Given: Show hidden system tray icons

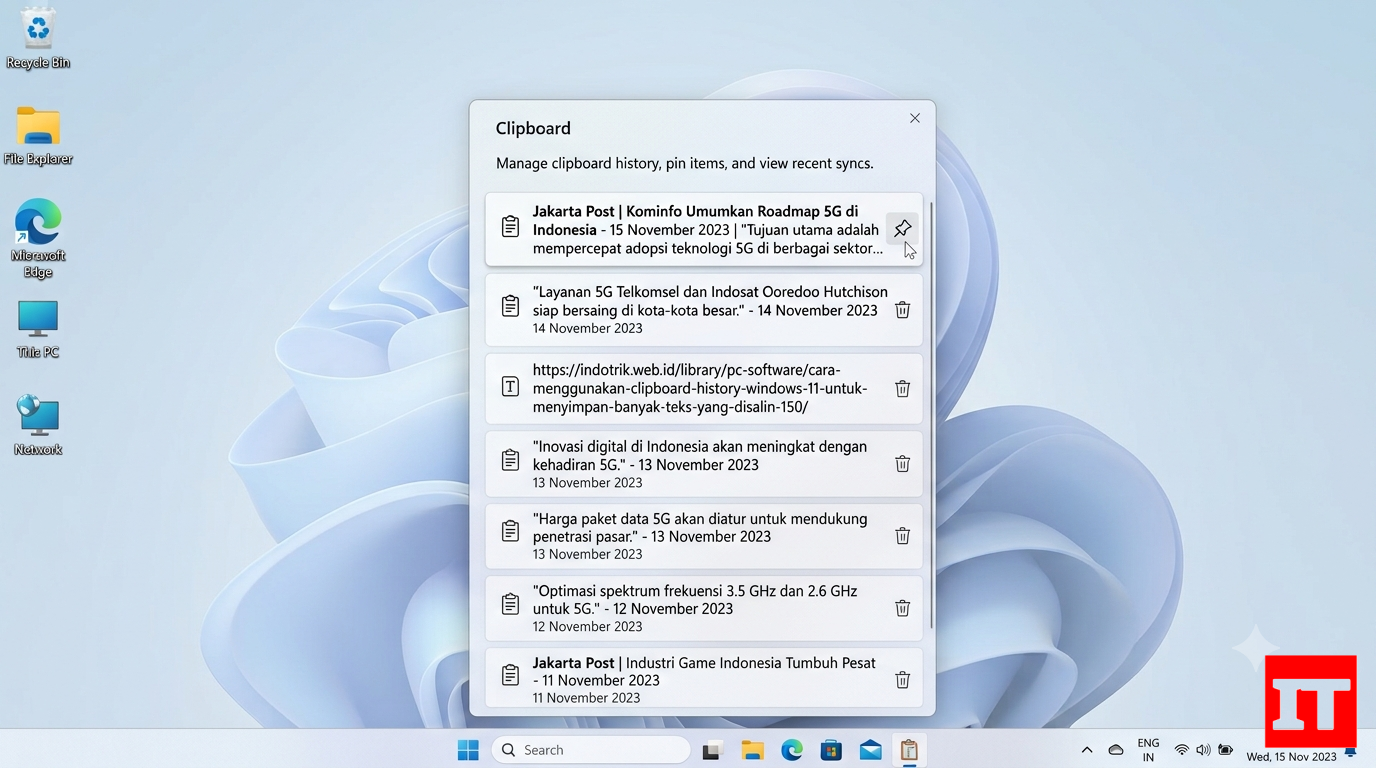Looking at the screenshot, I should click(1087, 750).
